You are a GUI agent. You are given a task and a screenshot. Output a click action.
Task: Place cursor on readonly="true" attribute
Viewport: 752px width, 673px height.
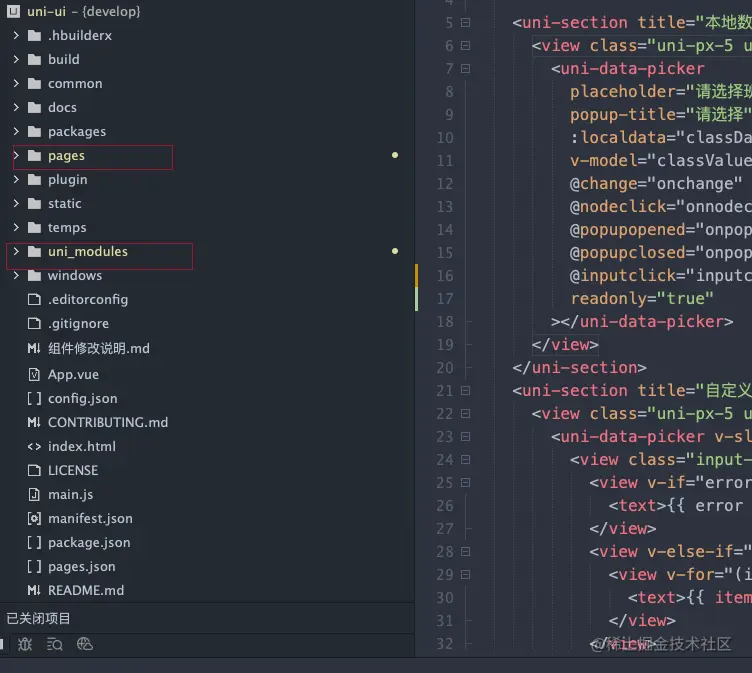(x=642, y=298)
